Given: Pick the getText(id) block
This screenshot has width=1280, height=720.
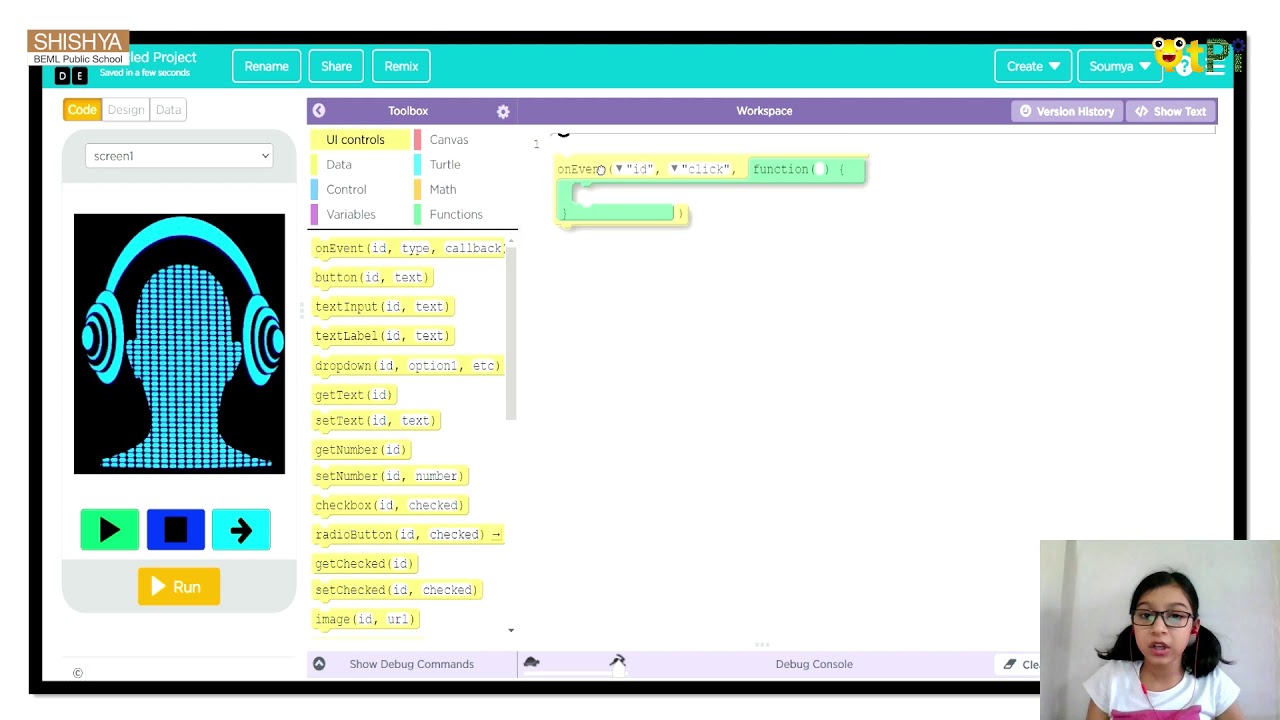Looking at the screenshot, I should pyautogui.click(x=353, y=395).
